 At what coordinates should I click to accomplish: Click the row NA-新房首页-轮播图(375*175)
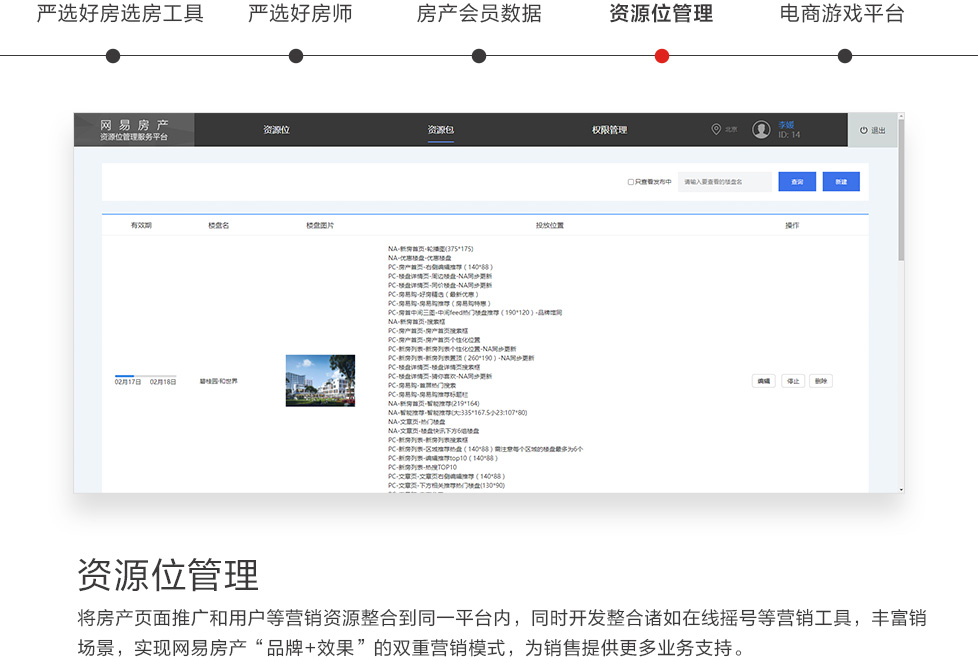click(x=431, y=249)
